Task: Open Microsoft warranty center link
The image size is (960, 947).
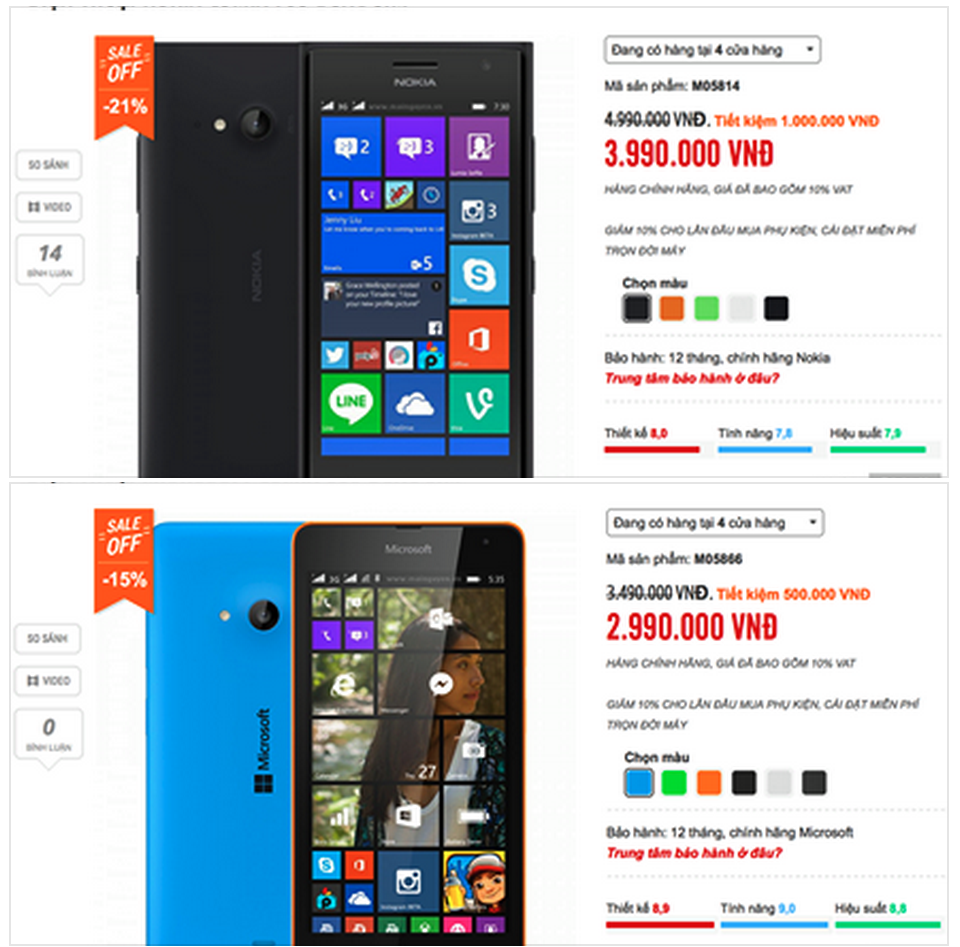Action: tap(694, 853)
